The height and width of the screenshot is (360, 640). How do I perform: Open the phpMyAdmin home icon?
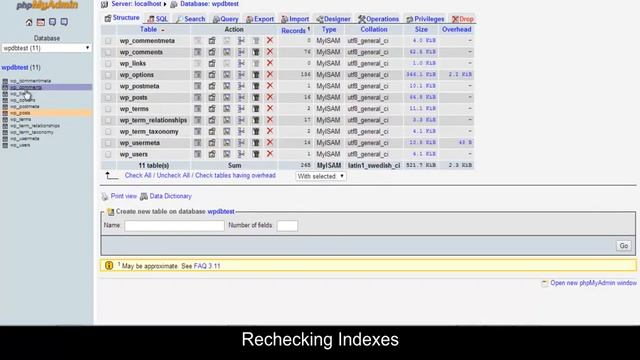coord(29,22)
